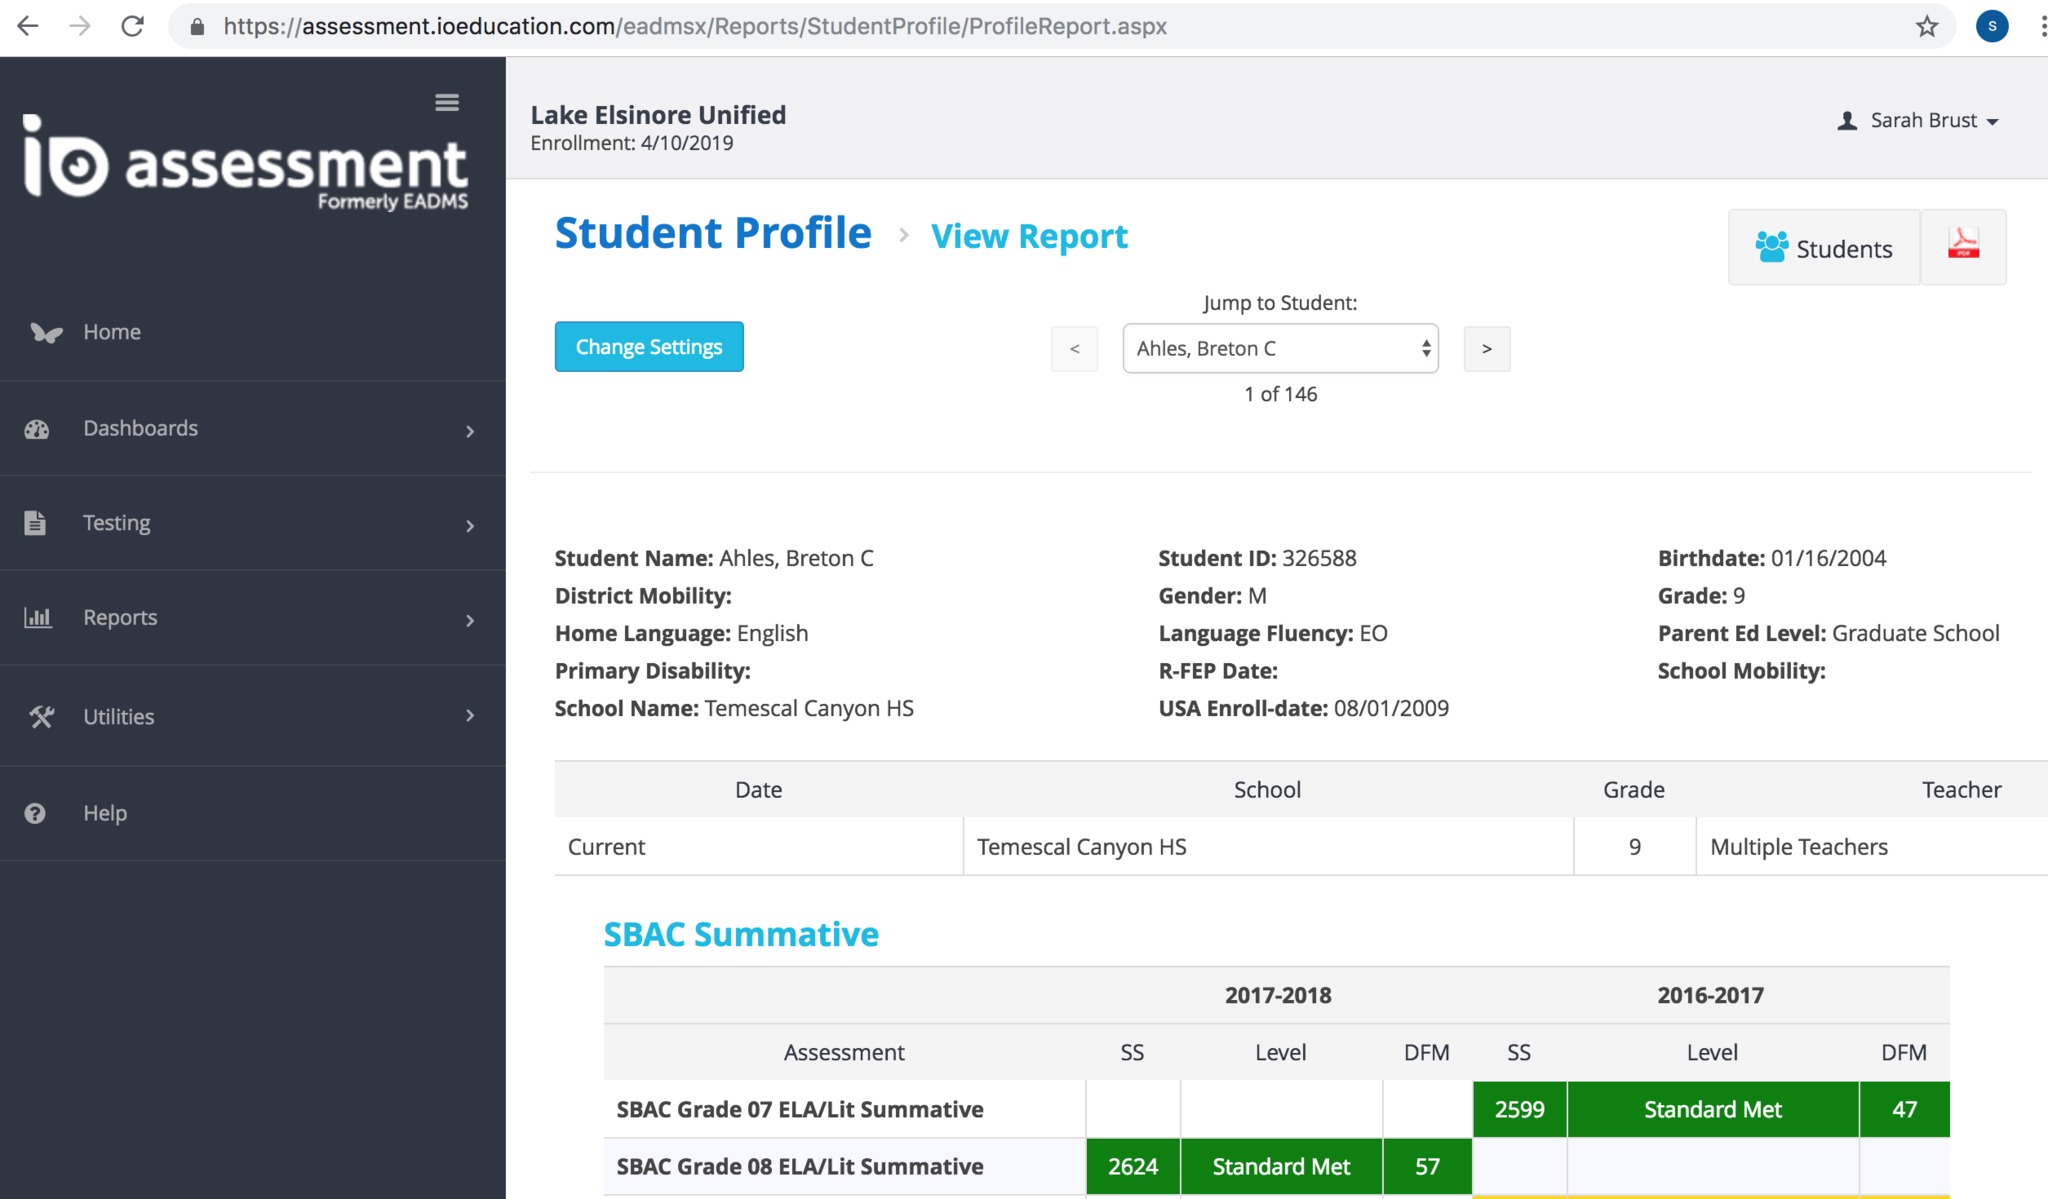Image resolution: width=2048 pixels, height=1199 pixels.
Task: Reload the page in browser
Action: (x=132, y=27)
